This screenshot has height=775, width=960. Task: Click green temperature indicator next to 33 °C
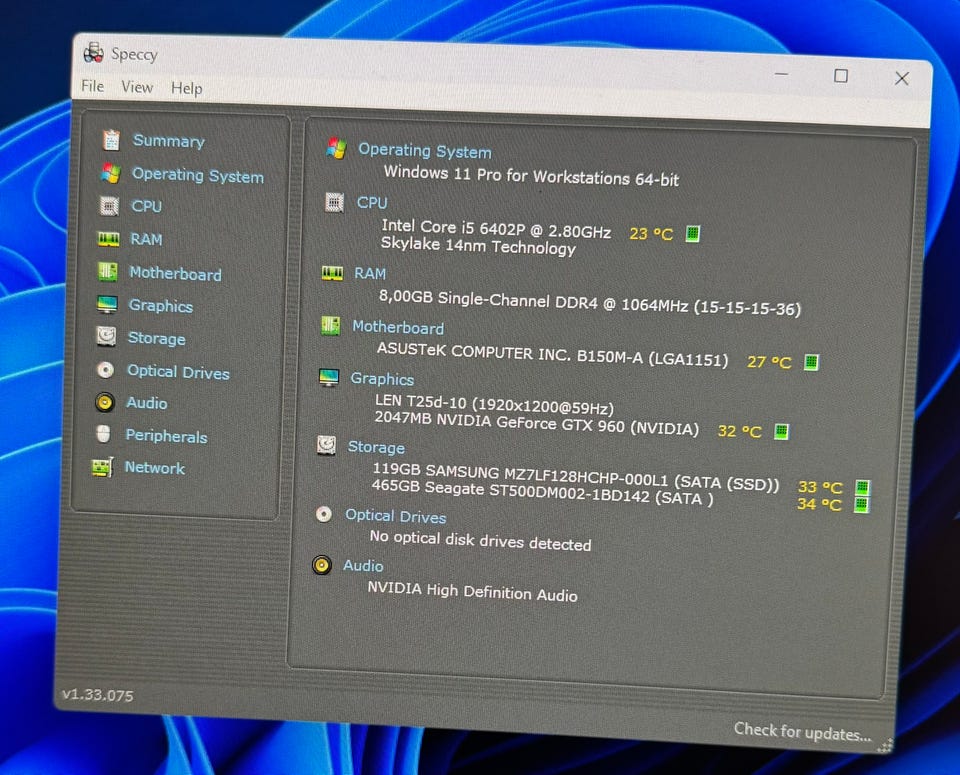click(x=862, y=487)
